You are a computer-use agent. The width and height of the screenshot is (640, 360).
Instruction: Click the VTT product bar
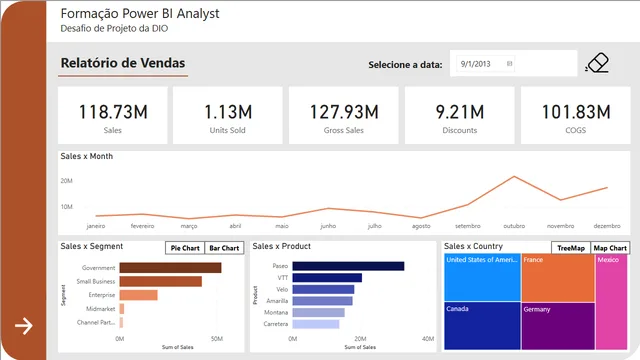[x=327, y=278]
